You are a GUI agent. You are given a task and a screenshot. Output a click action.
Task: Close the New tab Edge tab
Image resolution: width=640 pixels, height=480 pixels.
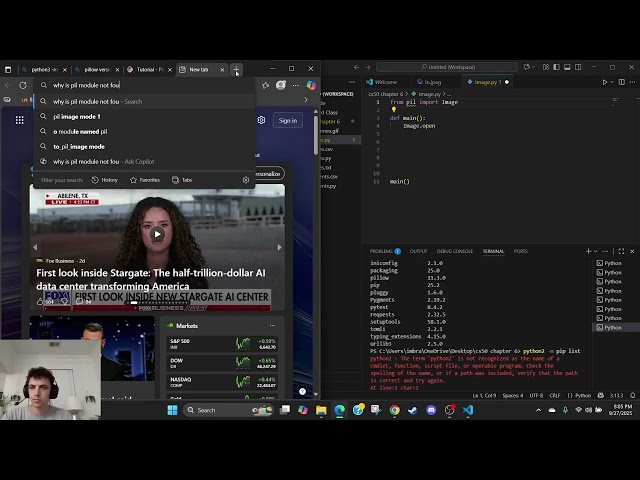(222, 70)
